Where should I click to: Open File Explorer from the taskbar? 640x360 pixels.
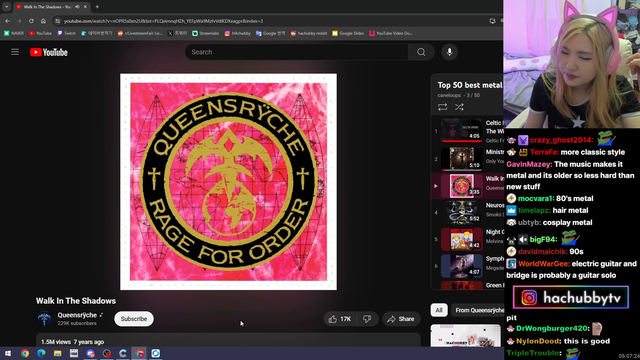click(x=58, y=353)
